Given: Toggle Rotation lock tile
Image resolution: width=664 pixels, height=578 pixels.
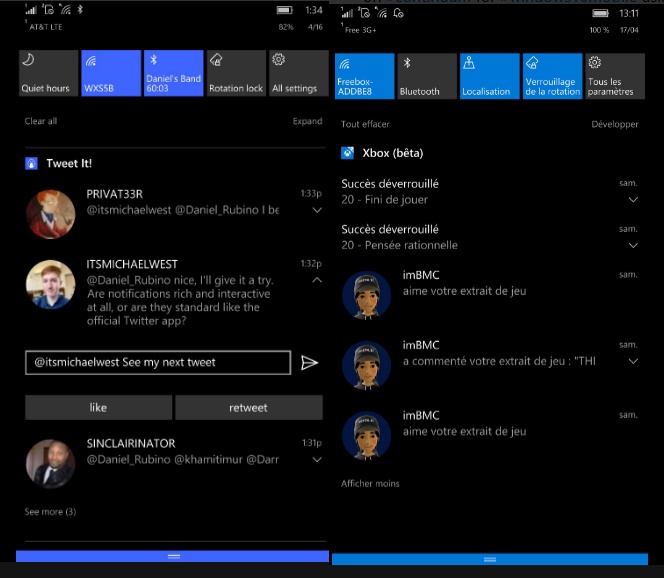Looking at the screenshot, I should 235,74.
